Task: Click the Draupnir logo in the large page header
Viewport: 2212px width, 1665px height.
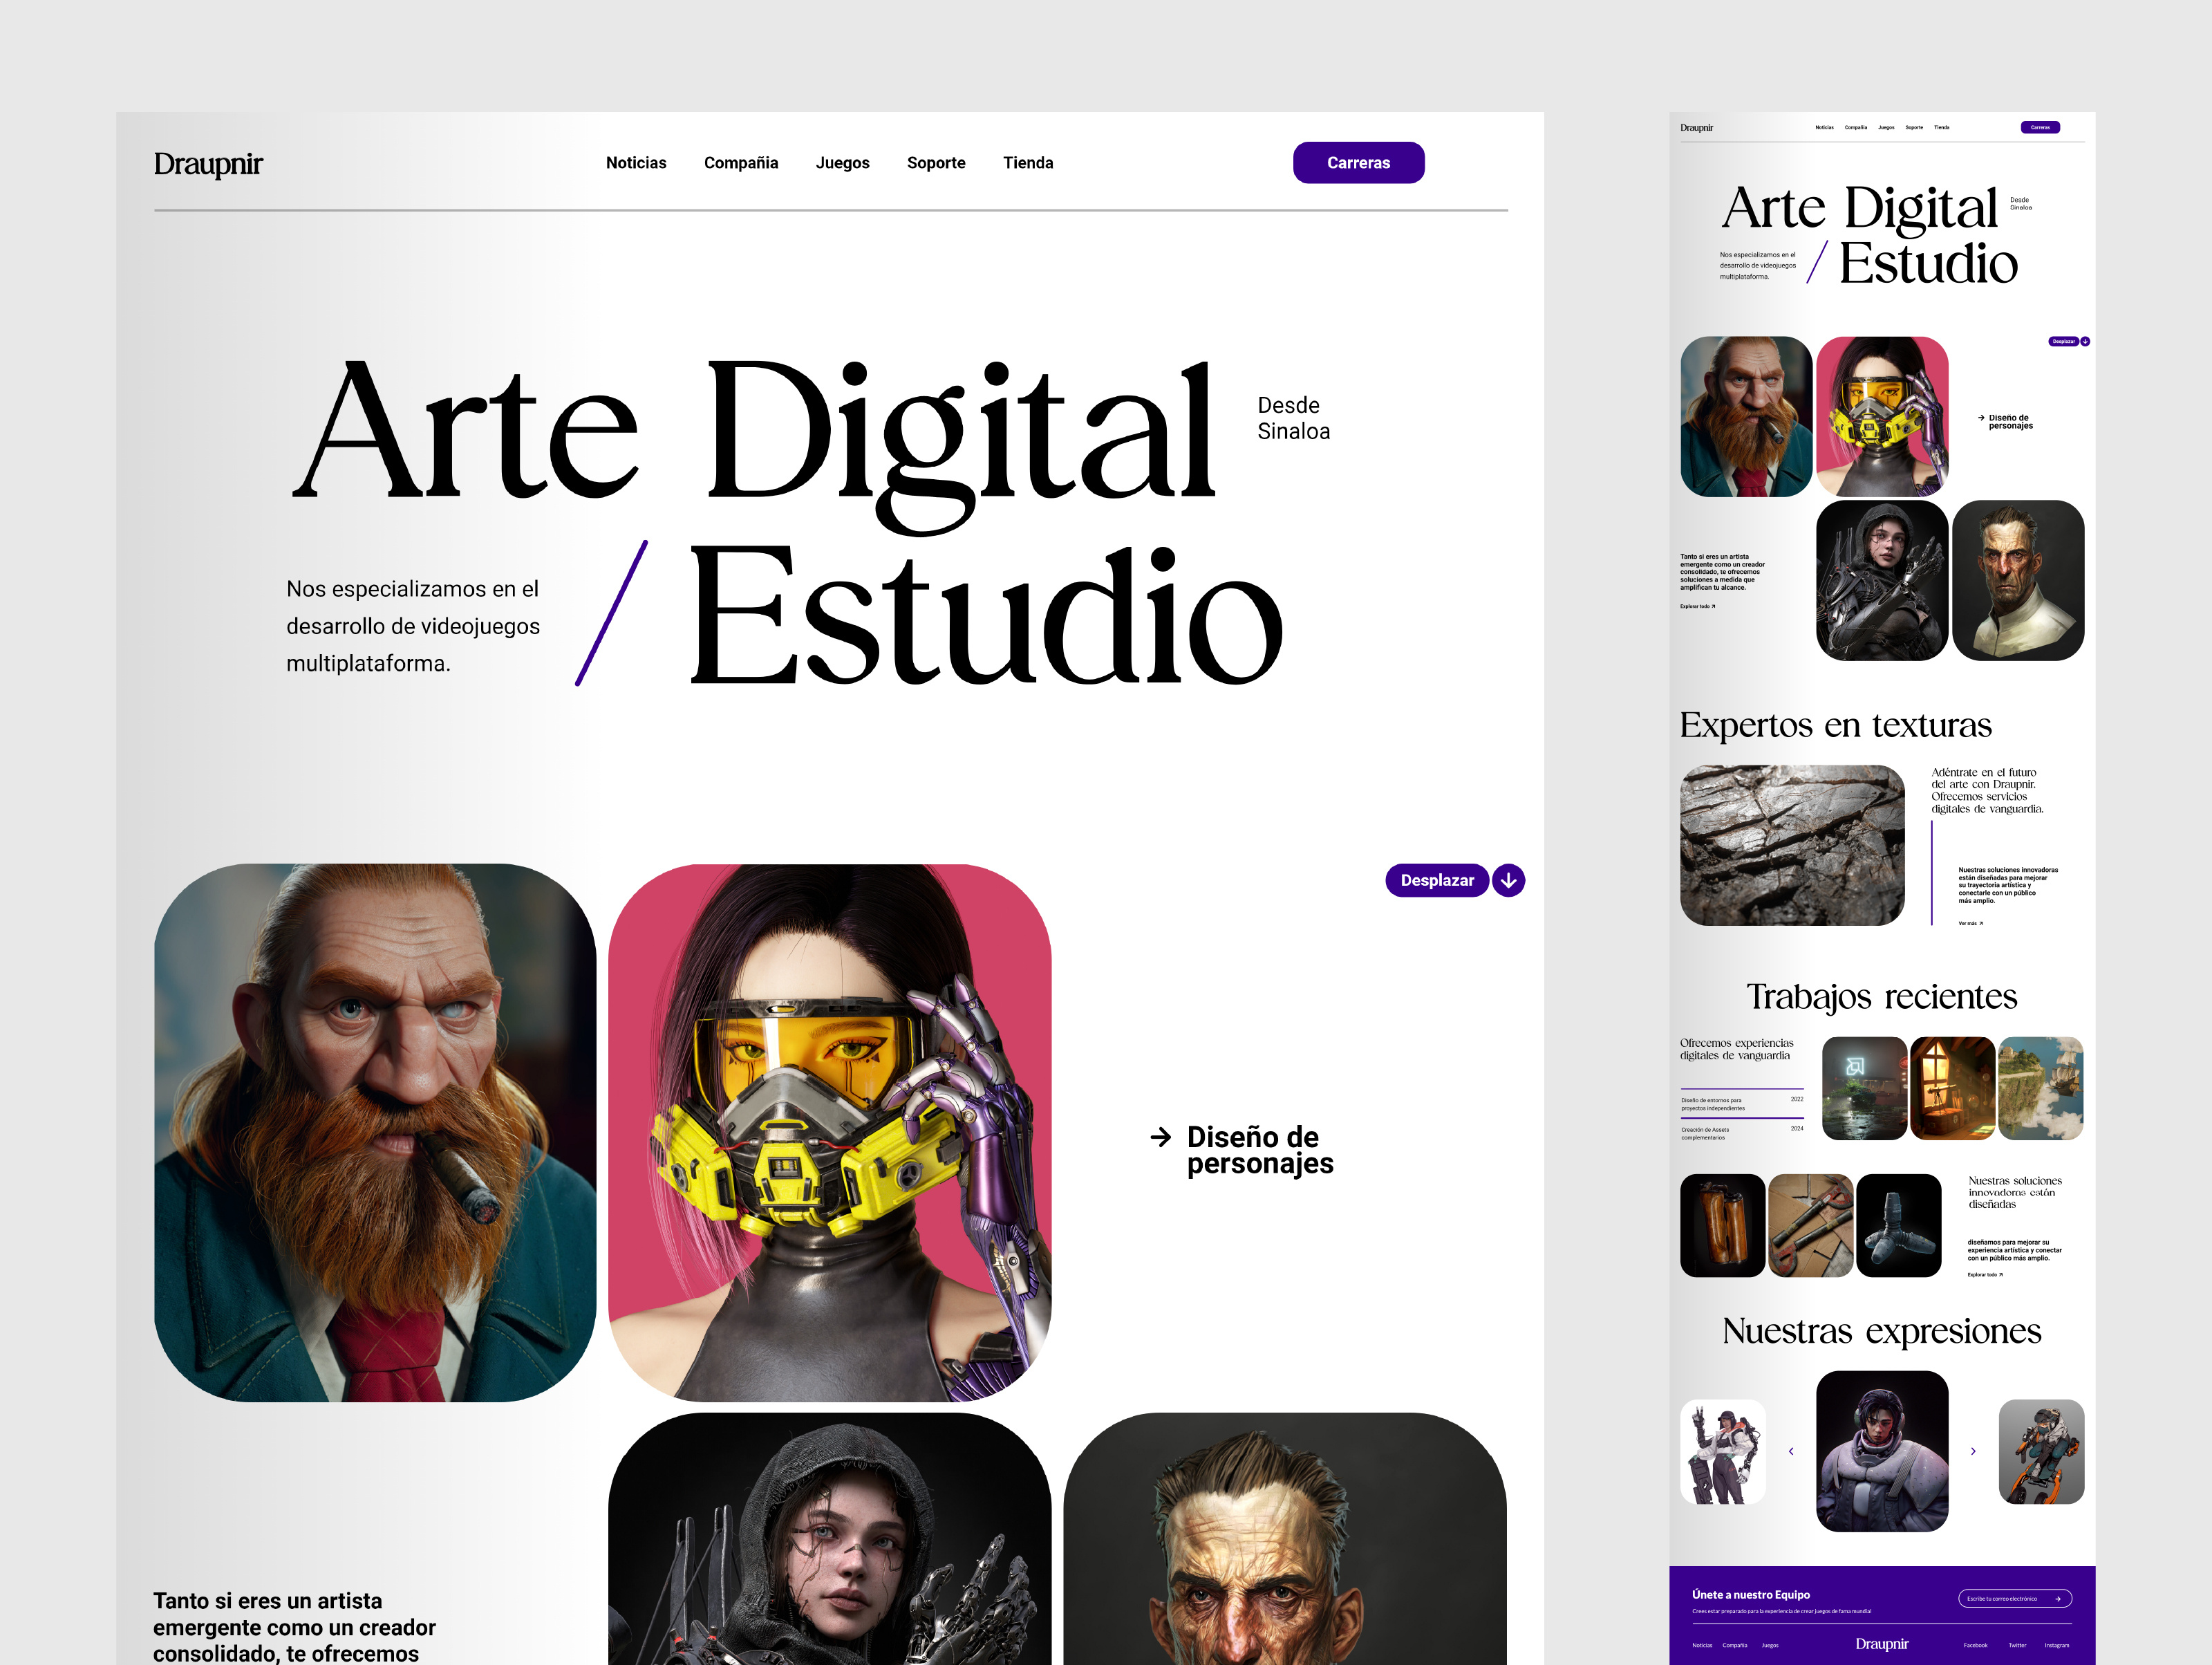Action: pyautogui.click(x=208, y=163)
